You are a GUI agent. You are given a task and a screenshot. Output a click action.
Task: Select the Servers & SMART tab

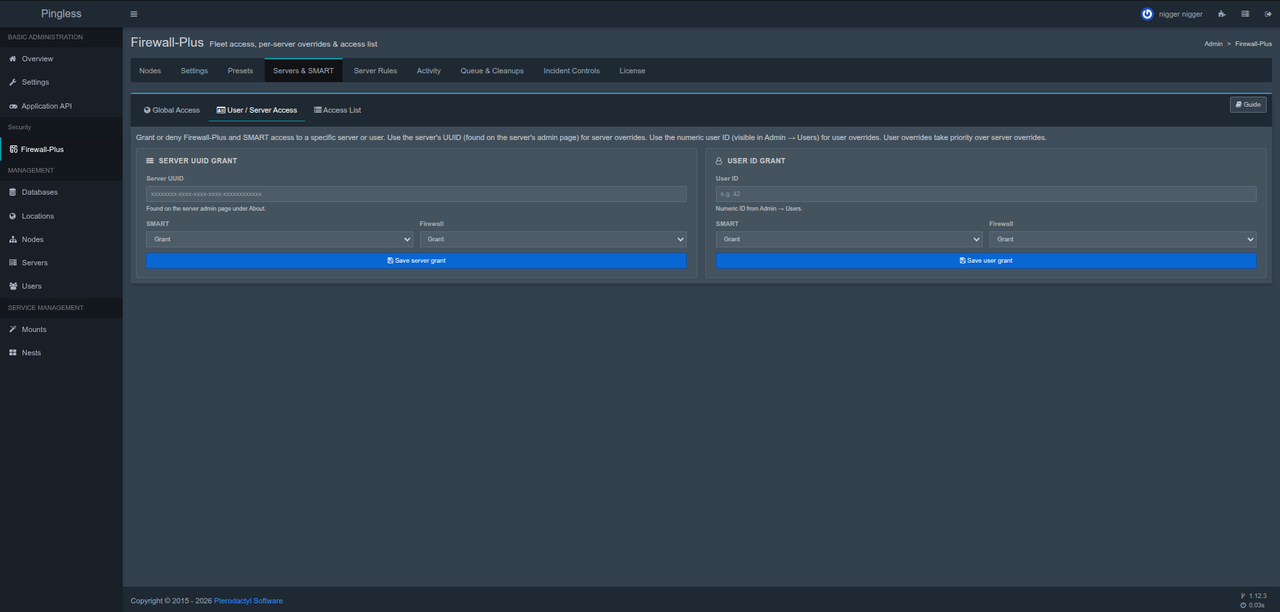(x=304, y=71)
